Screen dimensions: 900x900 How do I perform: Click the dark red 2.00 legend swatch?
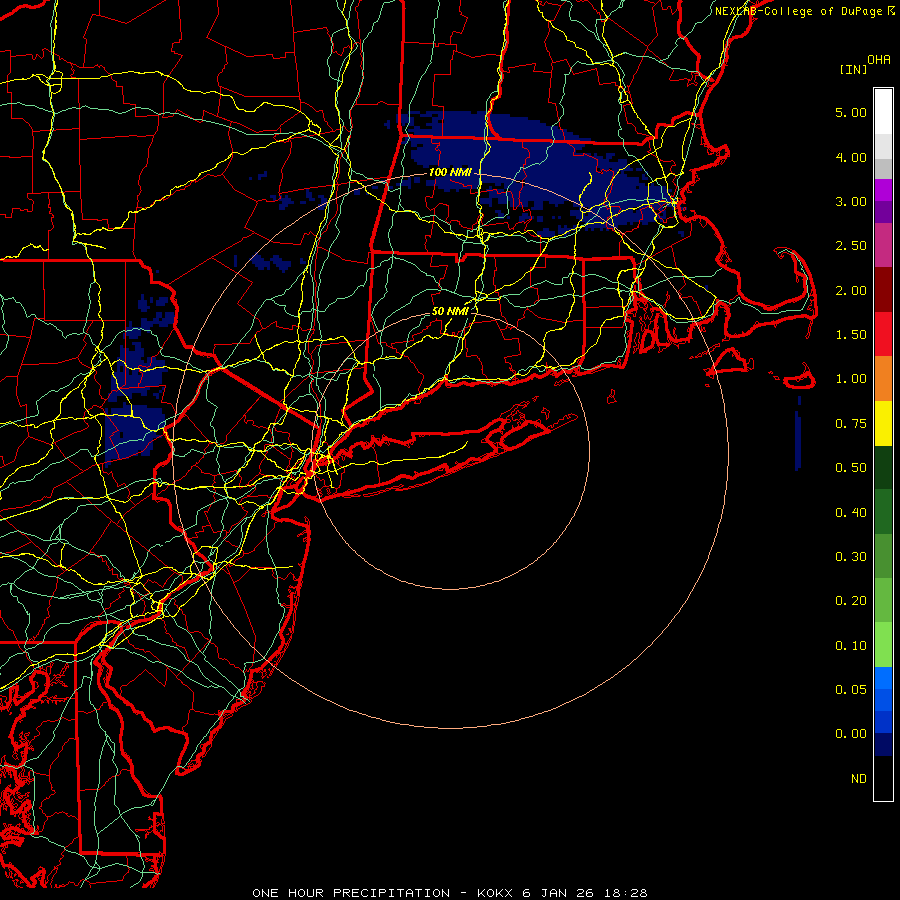point(883,290)
